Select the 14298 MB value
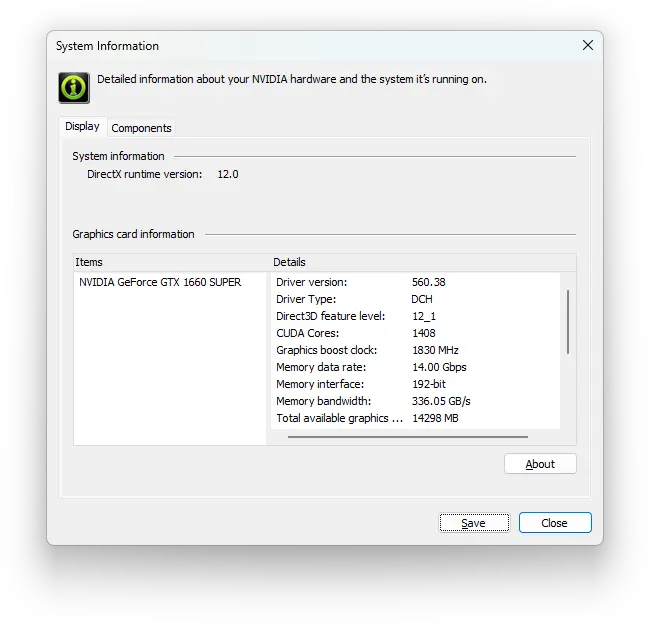649x625 pixels. coord(435,418)
